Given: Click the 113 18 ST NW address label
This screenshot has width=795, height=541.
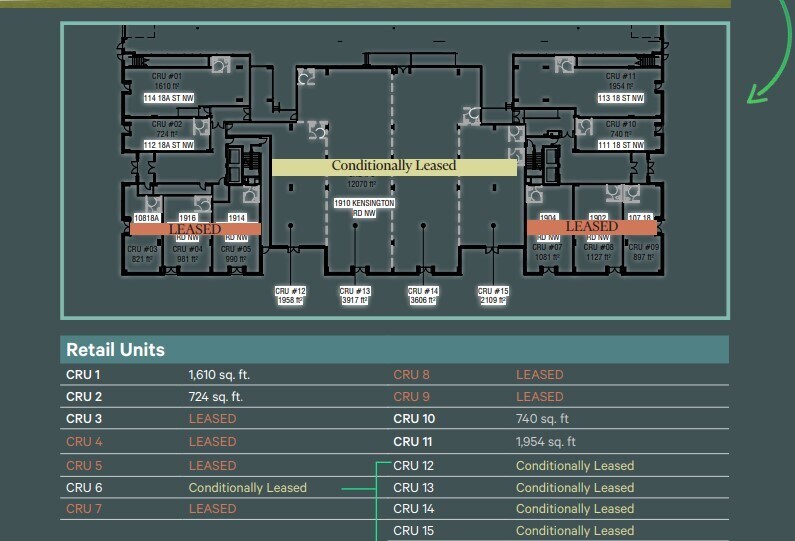Looking at the screenshot, I should tap(620, 99).
